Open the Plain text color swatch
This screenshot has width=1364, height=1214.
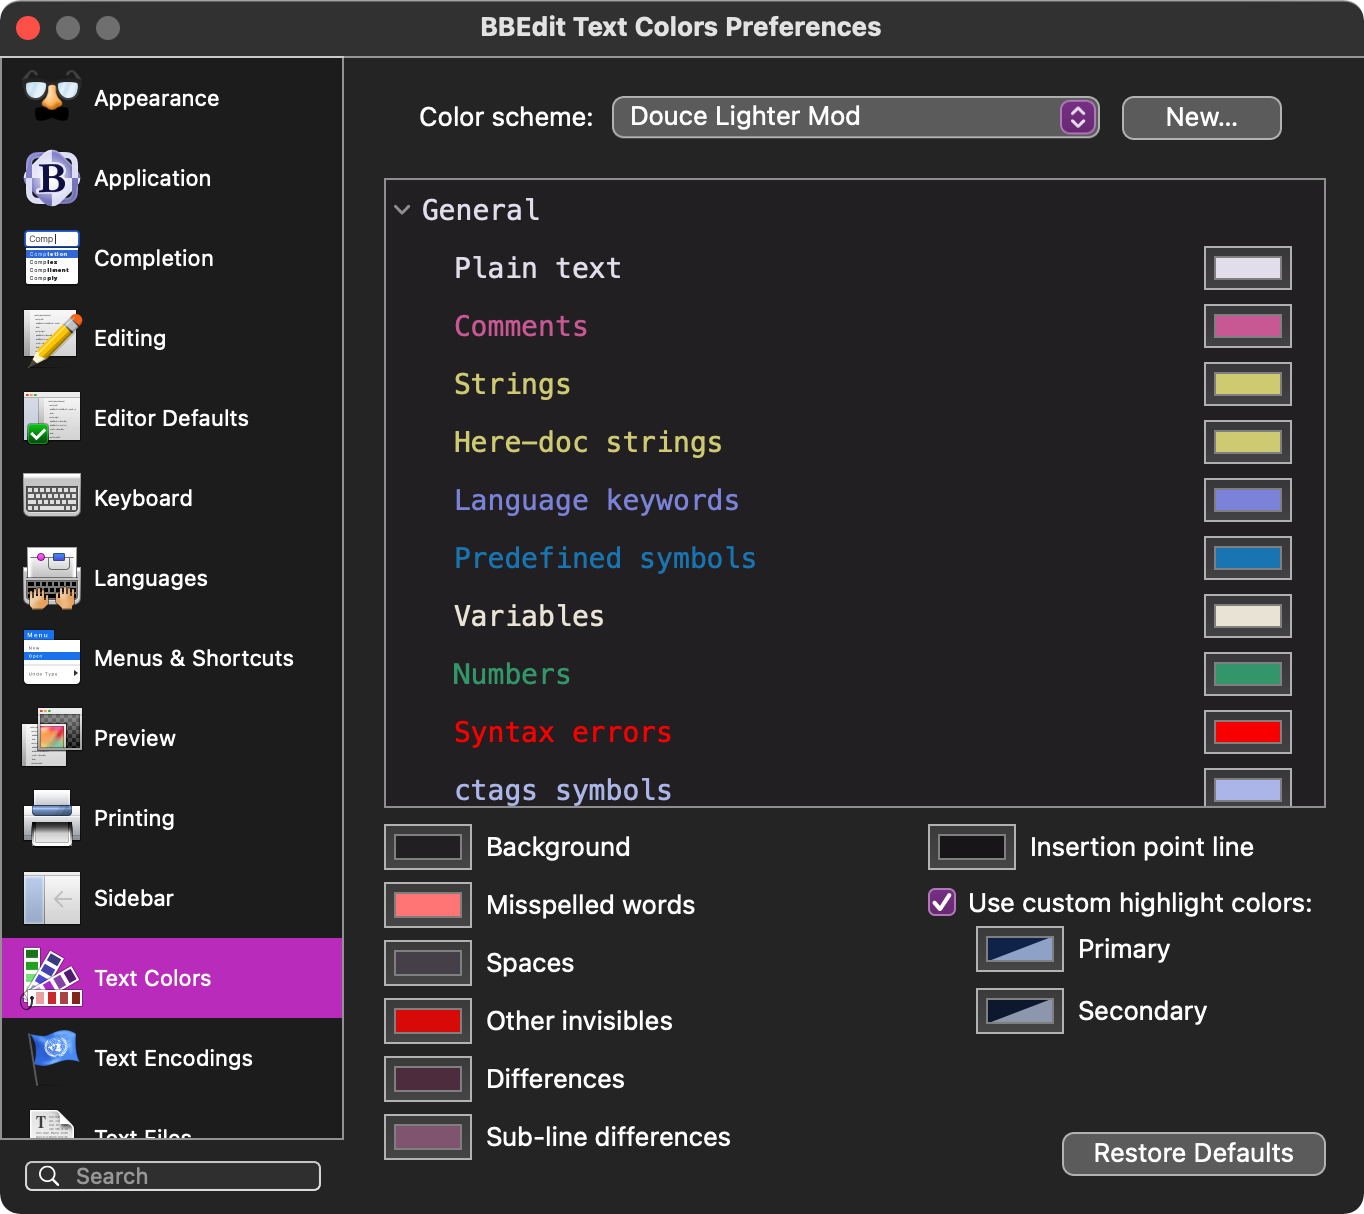pyautogui.click(x=1247, y=268)
